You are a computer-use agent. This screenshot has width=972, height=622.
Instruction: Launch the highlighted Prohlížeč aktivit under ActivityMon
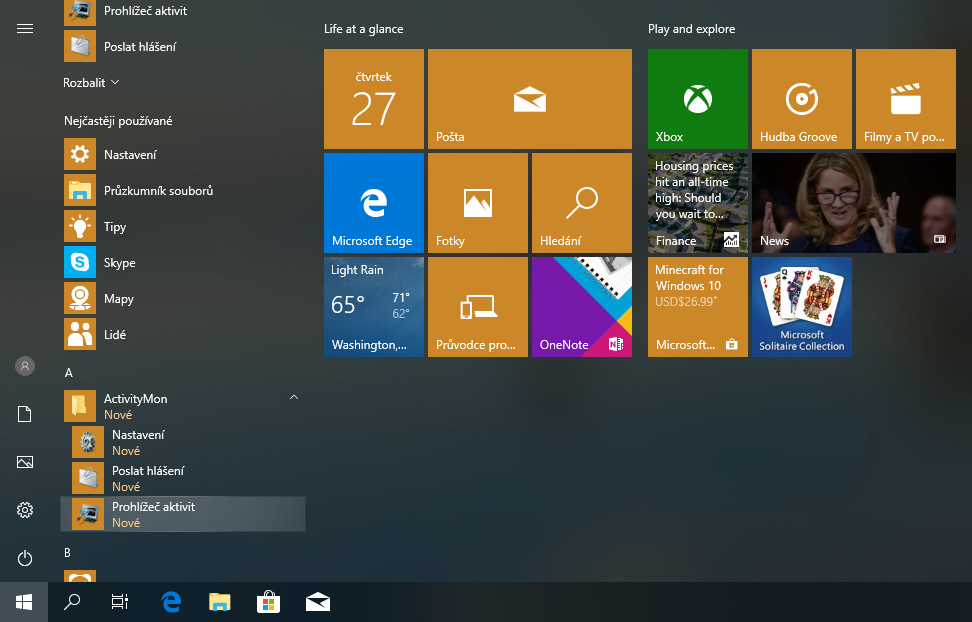coord(184,514)
